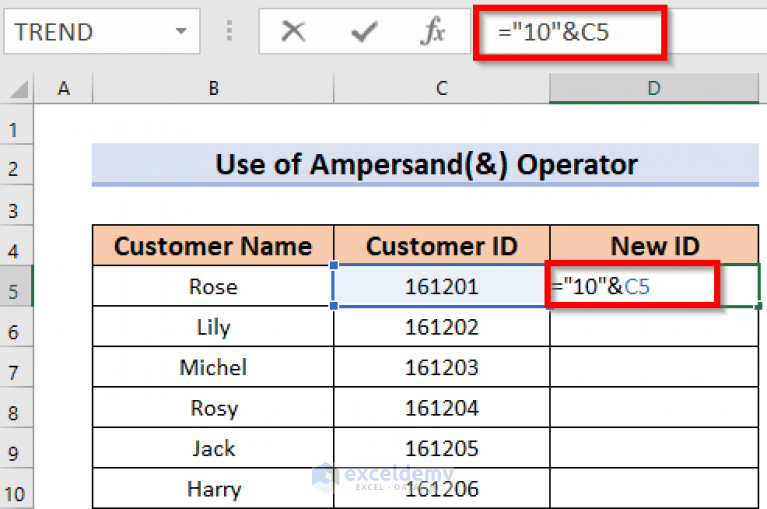This screenshot has height=509, width=767.
Task: Select column A header
Action: (x=63, y=89)
